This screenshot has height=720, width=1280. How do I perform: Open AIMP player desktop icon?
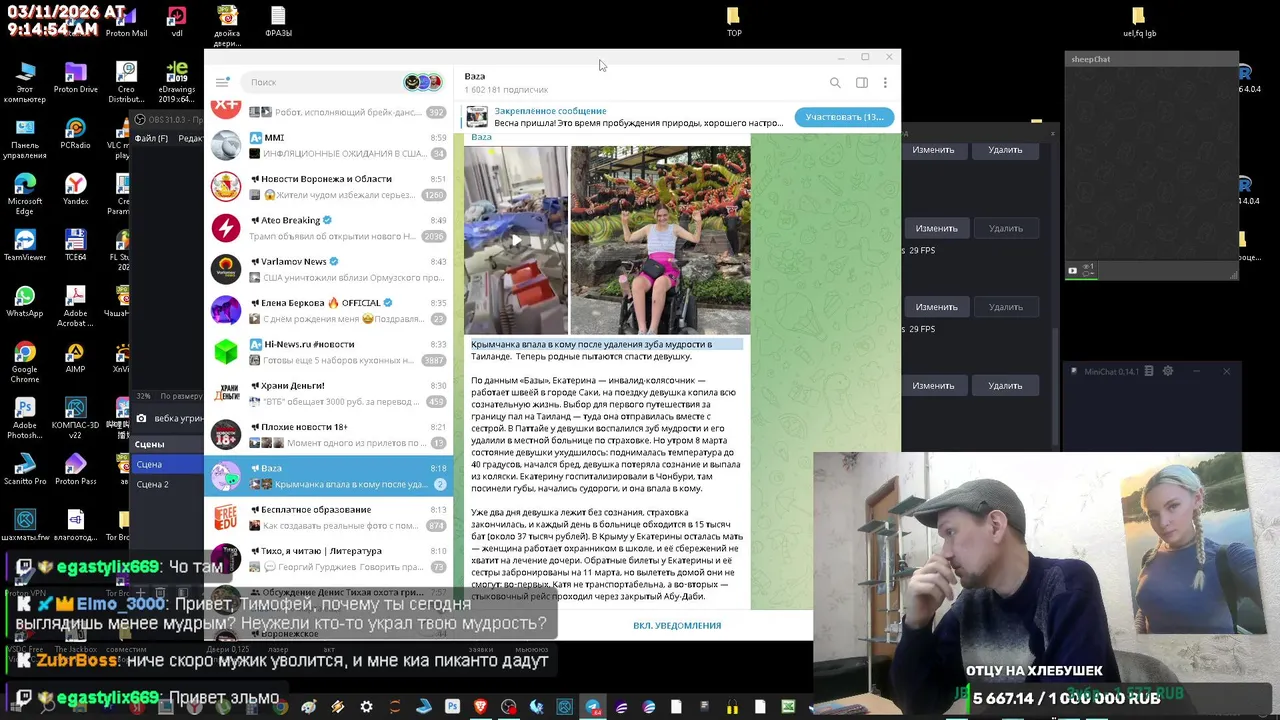click(x=75, y=358)
